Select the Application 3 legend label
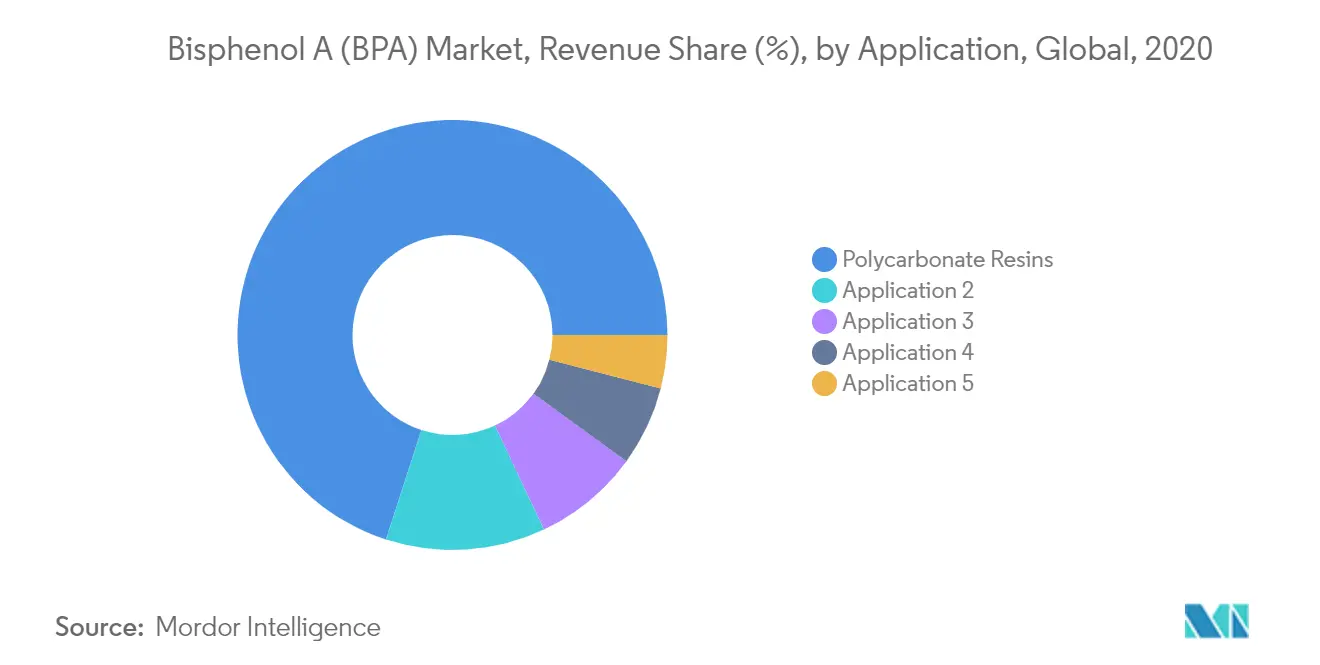This screenshot has width=1320, height=665. (908, 322)
